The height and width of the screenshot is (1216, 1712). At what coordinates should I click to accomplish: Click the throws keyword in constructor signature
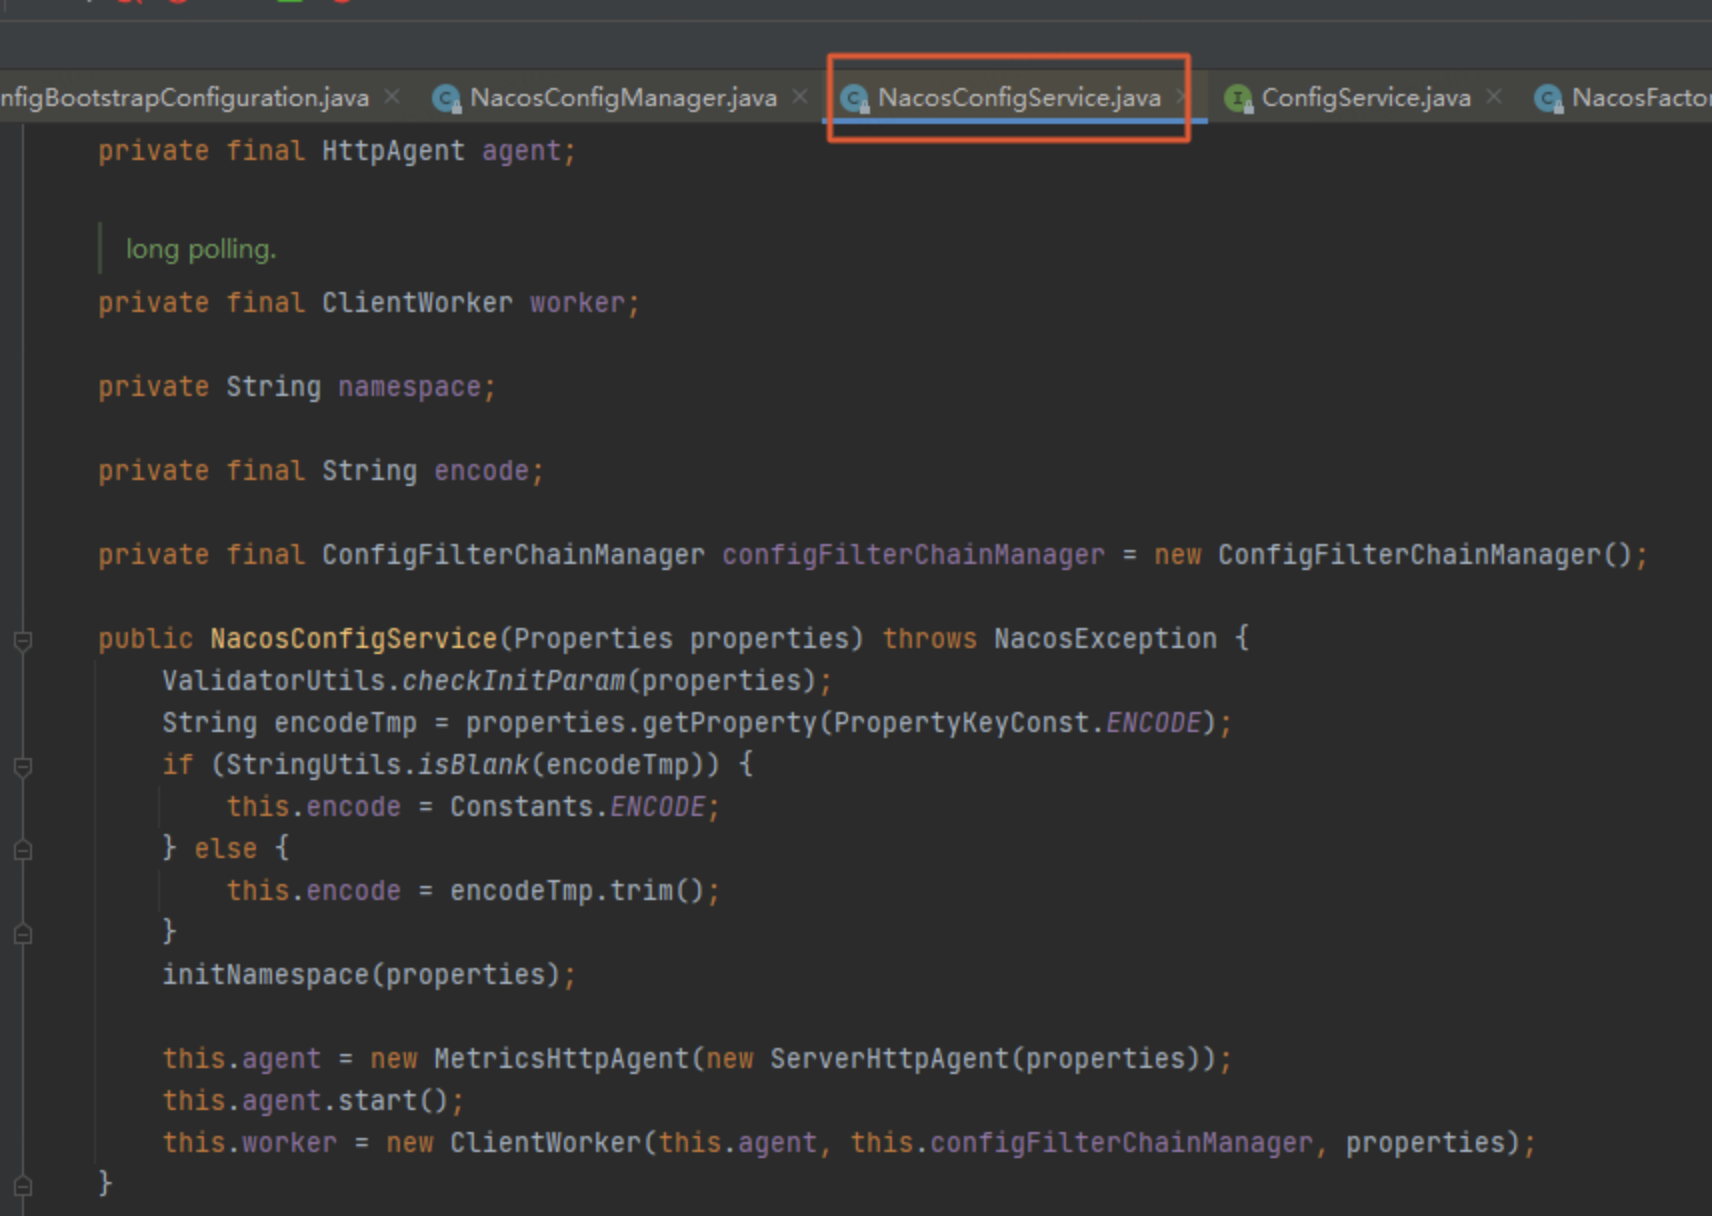coord(929,639)
